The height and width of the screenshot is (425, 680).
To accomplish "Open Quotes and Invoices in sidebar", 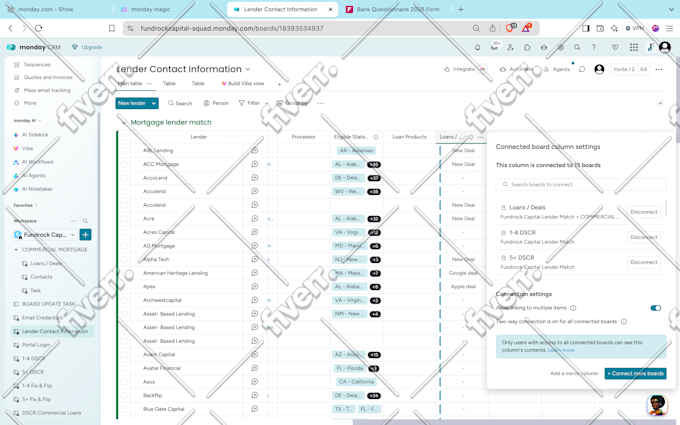I will click(x=48, y=77).
